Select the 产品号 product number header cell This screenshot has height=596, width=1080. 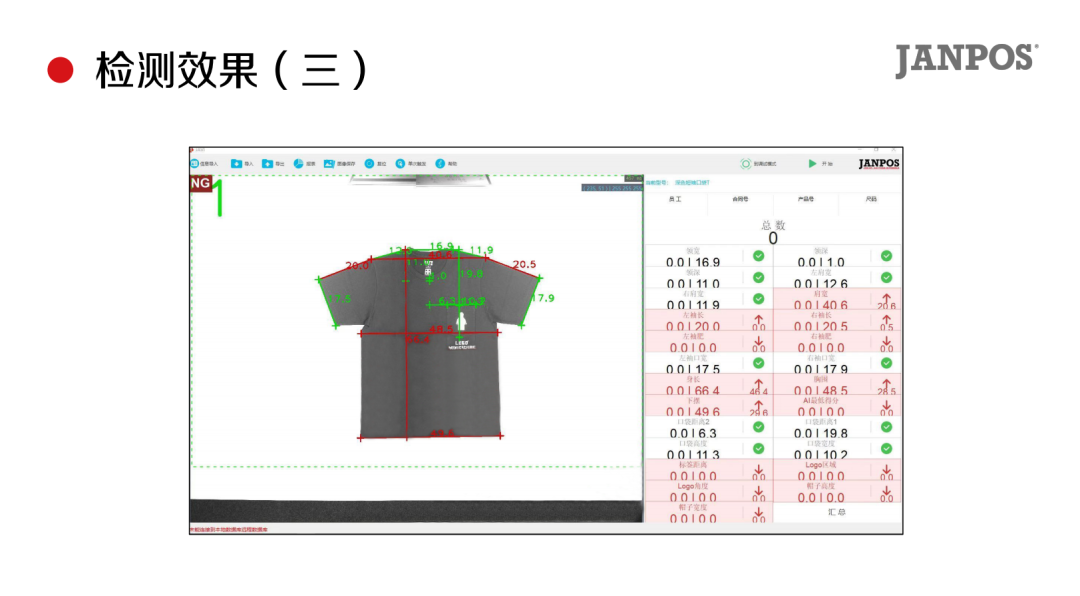(806, 199)
